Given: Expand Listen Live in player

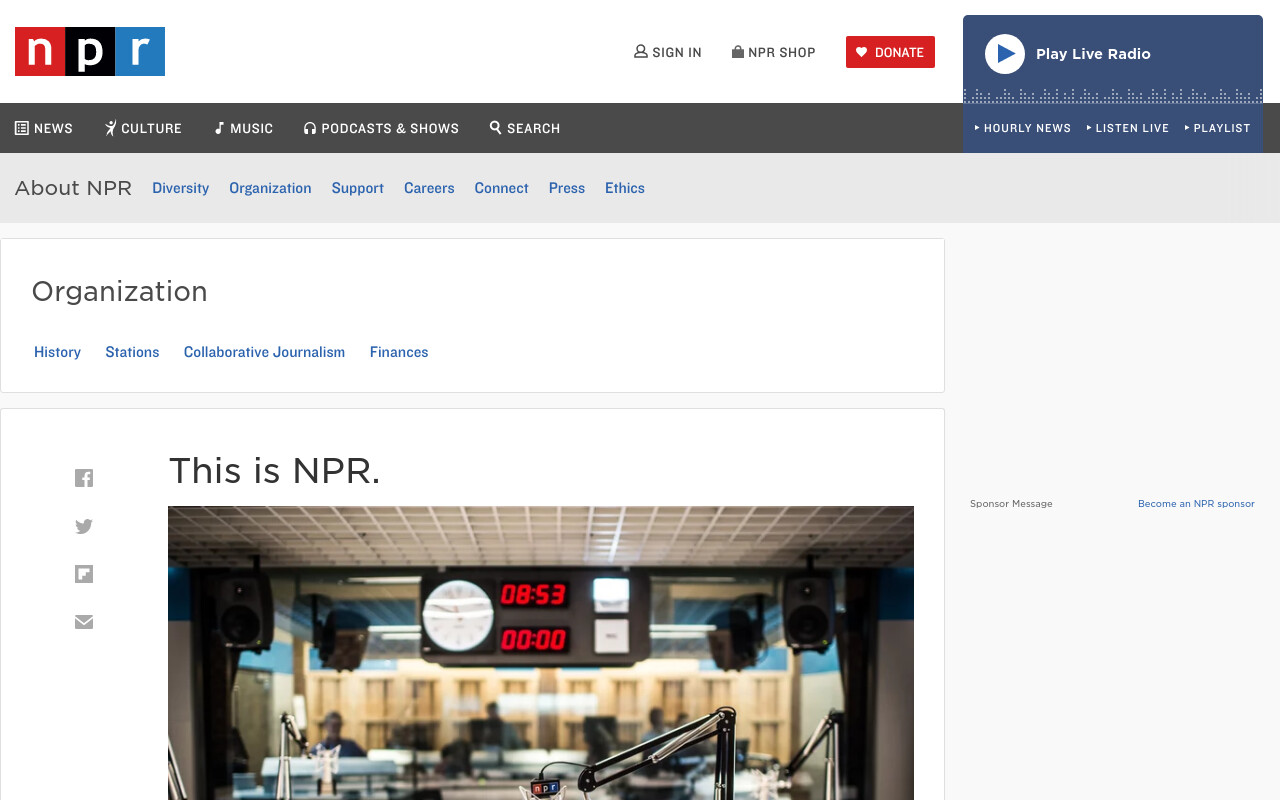Looking at the screenshot, I should point(1128,128).
